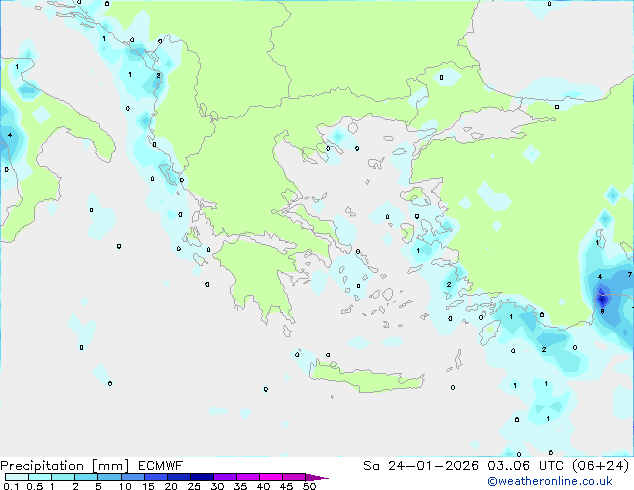This screenshot has height=490, width=634.
Task: Click the map precipitation value '7'
Action: click(x=630, y=275)
